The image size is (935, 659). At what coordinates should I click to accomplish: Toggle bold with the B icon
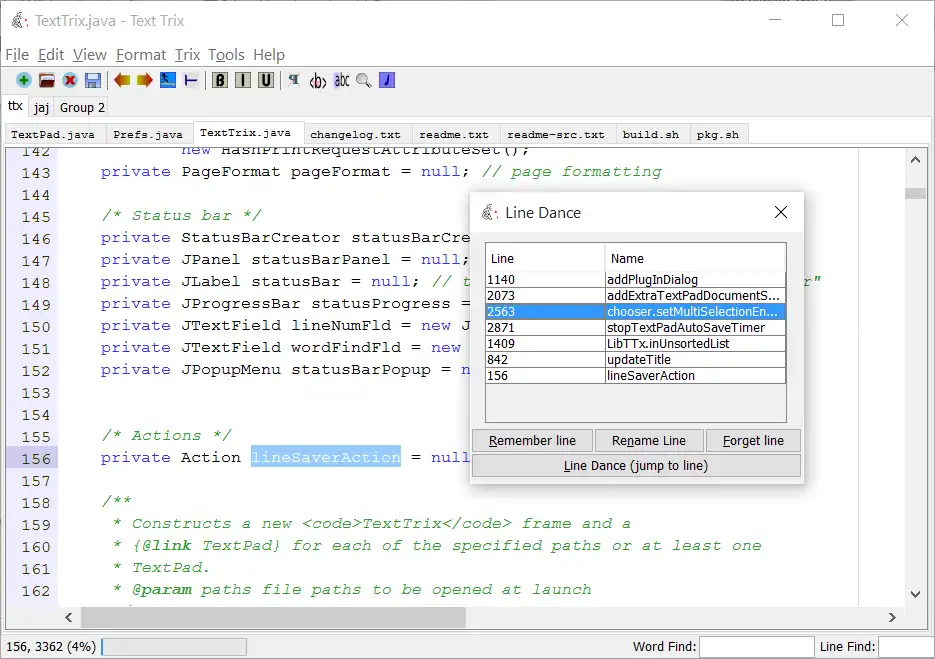pos(219,80)
